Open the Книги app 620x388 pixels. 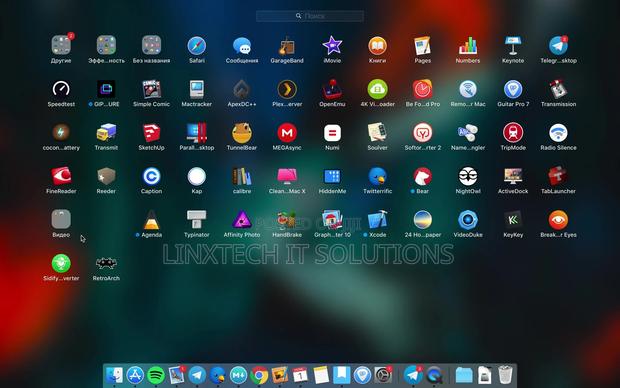(377, 46)
